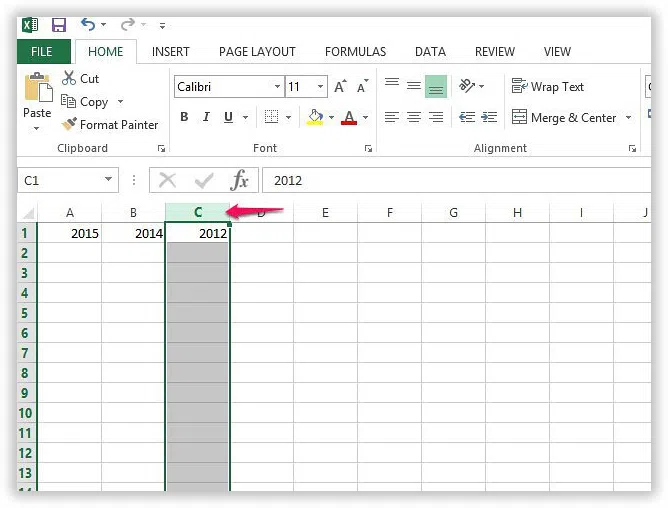Select cell A1 containing 2015

(69, 233)
